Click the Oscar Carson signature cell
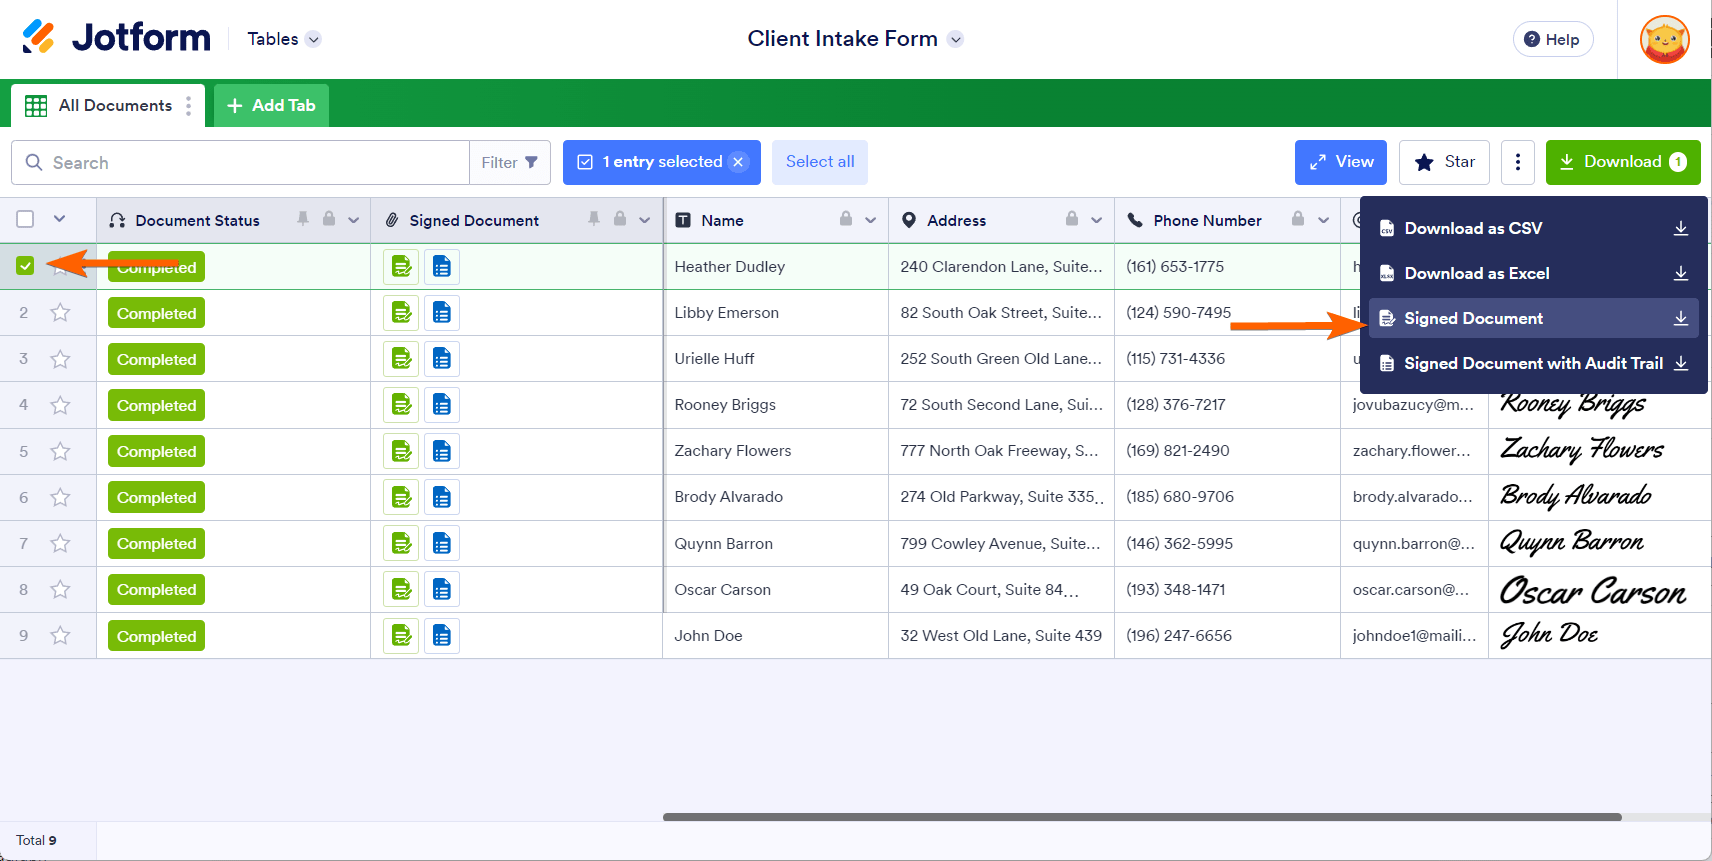 click(1599, 589)
